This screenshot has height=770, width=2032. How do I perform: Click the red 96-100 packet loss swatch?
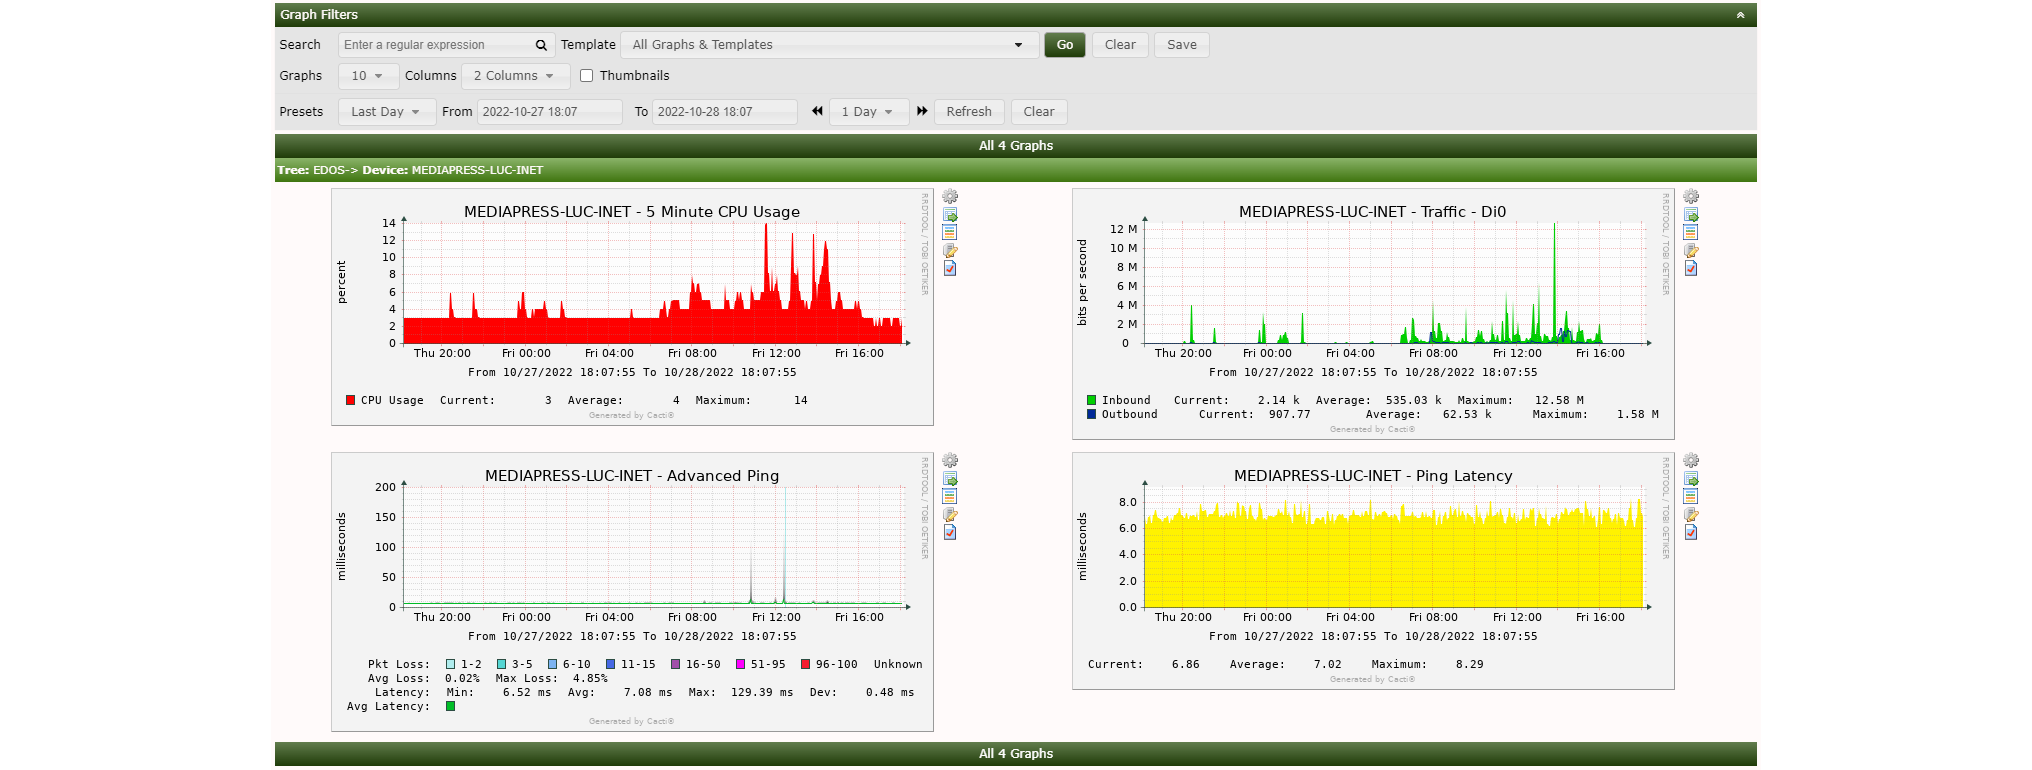805,664
